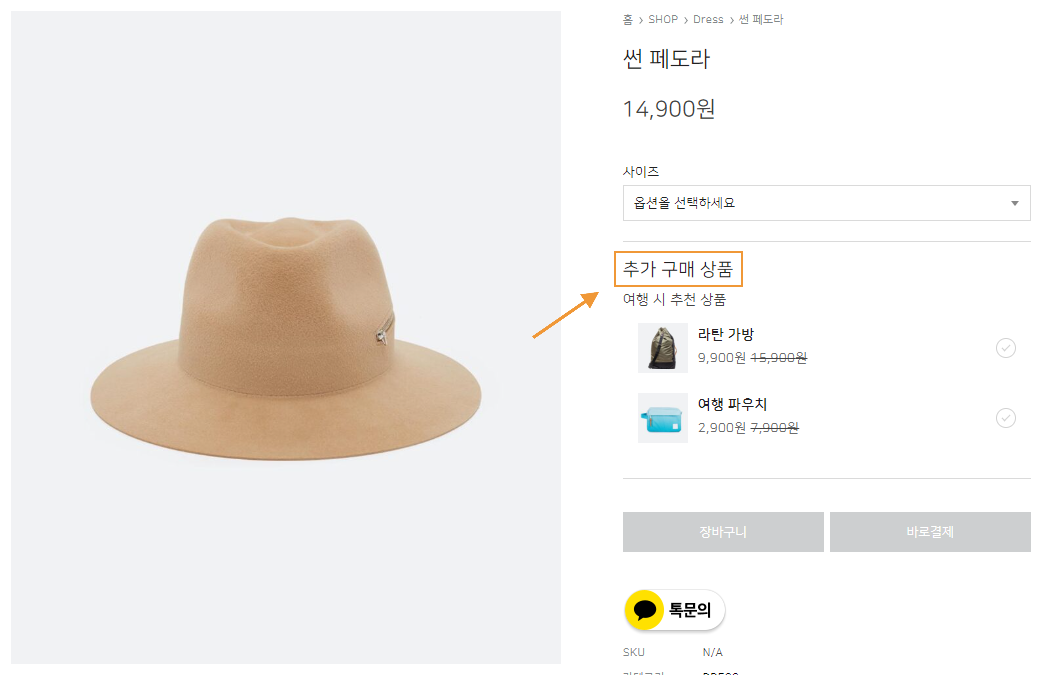Click the KakaoTalk speech bubble icon
The image size is (1045, 675).
[645, 610]
